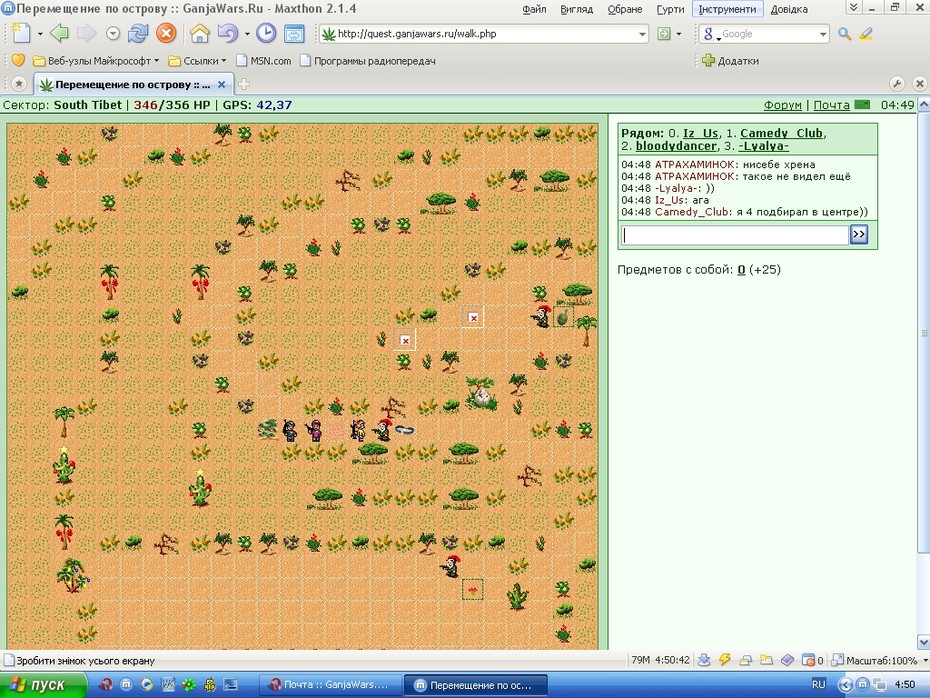Toggle full screen view icon
Viewport: 930px width, 698px height.
click(294, 34)
